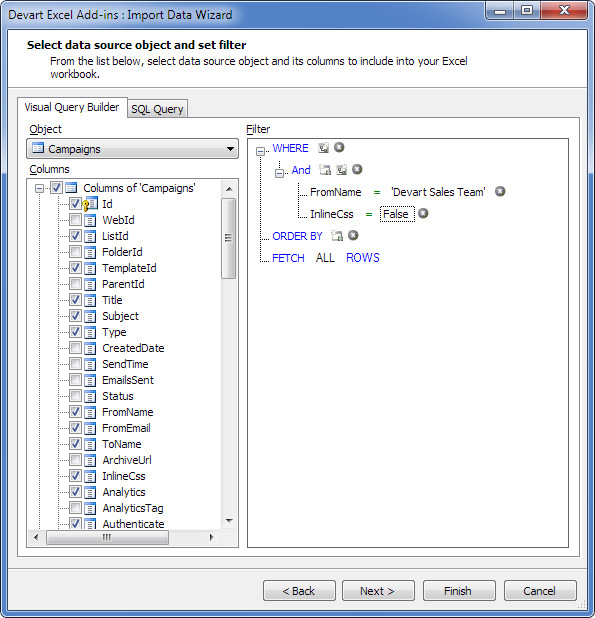
Task: Check the ParentId column checkbox
Action: point(75,283)
